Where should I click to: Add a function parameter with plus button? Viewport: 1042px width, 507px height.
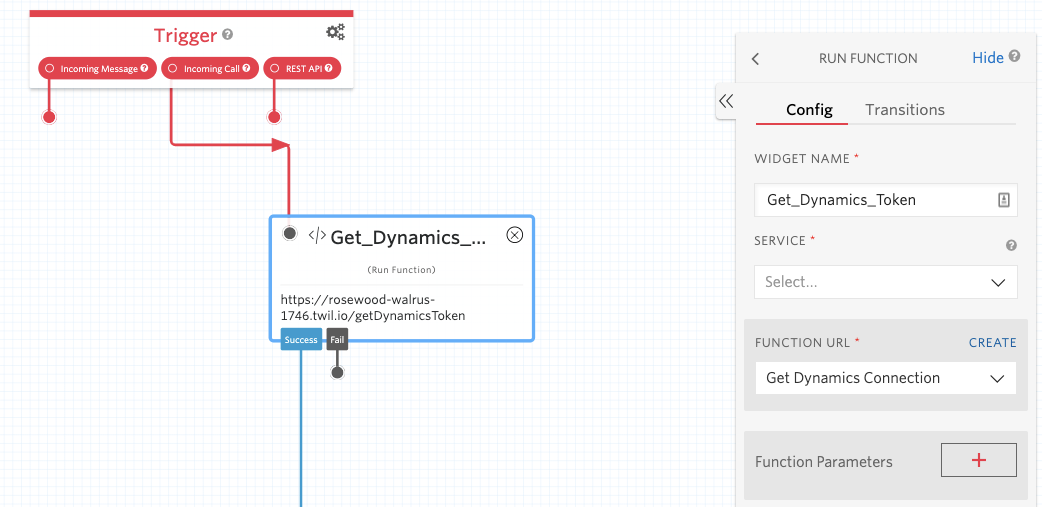(978, 460)
